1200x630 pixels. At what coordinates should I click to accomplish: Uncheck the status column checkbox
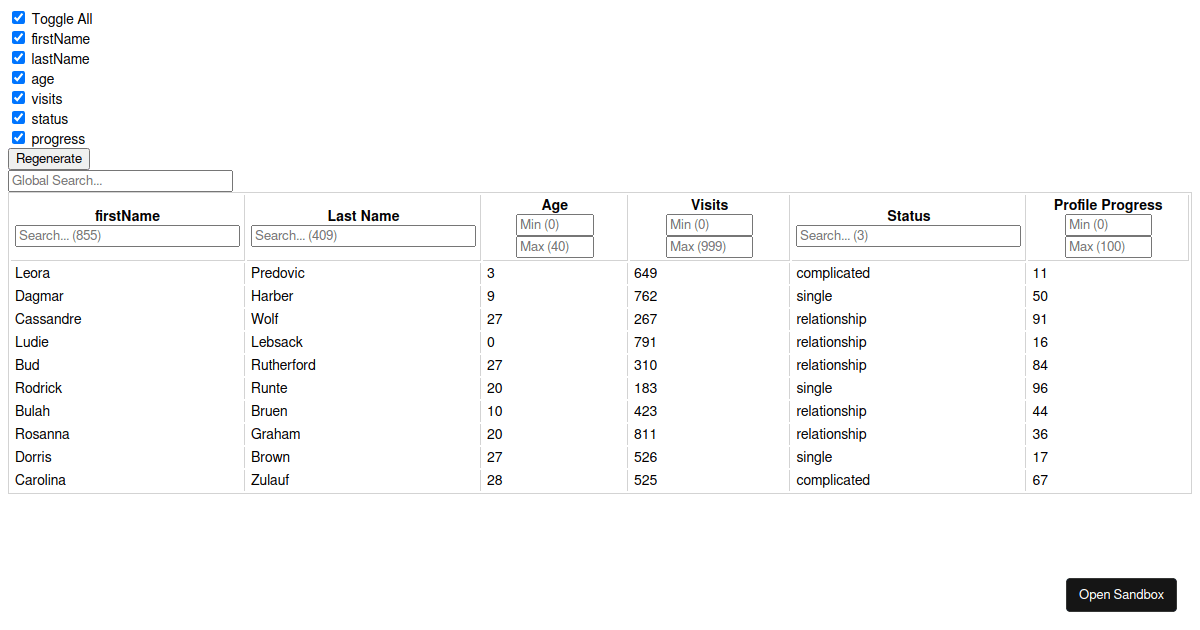point(18,118)
